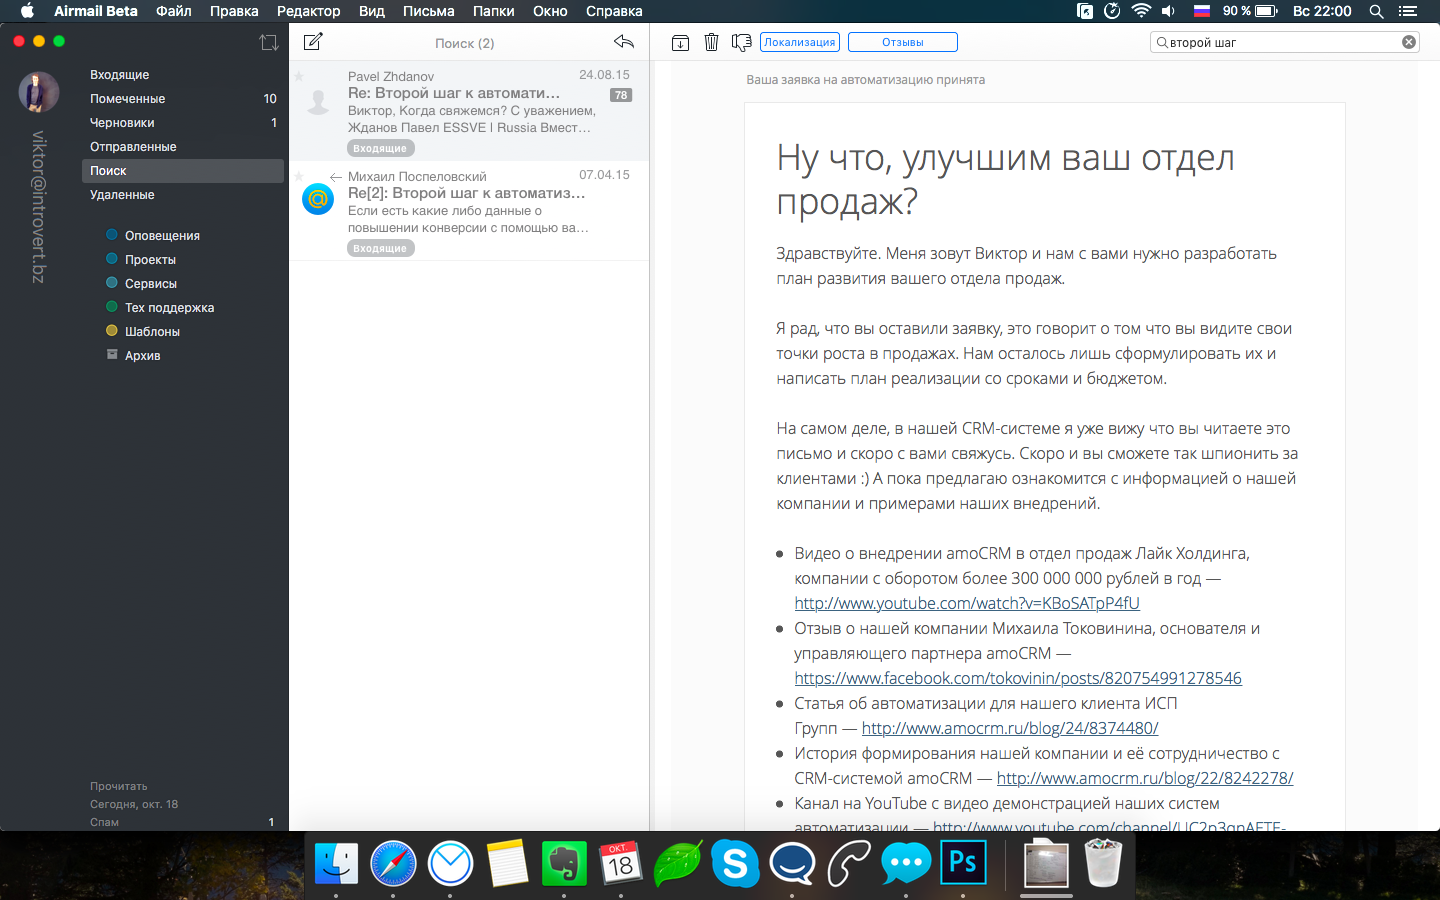
Task: Open Evernote from the dock
Action: pos(564,863)
